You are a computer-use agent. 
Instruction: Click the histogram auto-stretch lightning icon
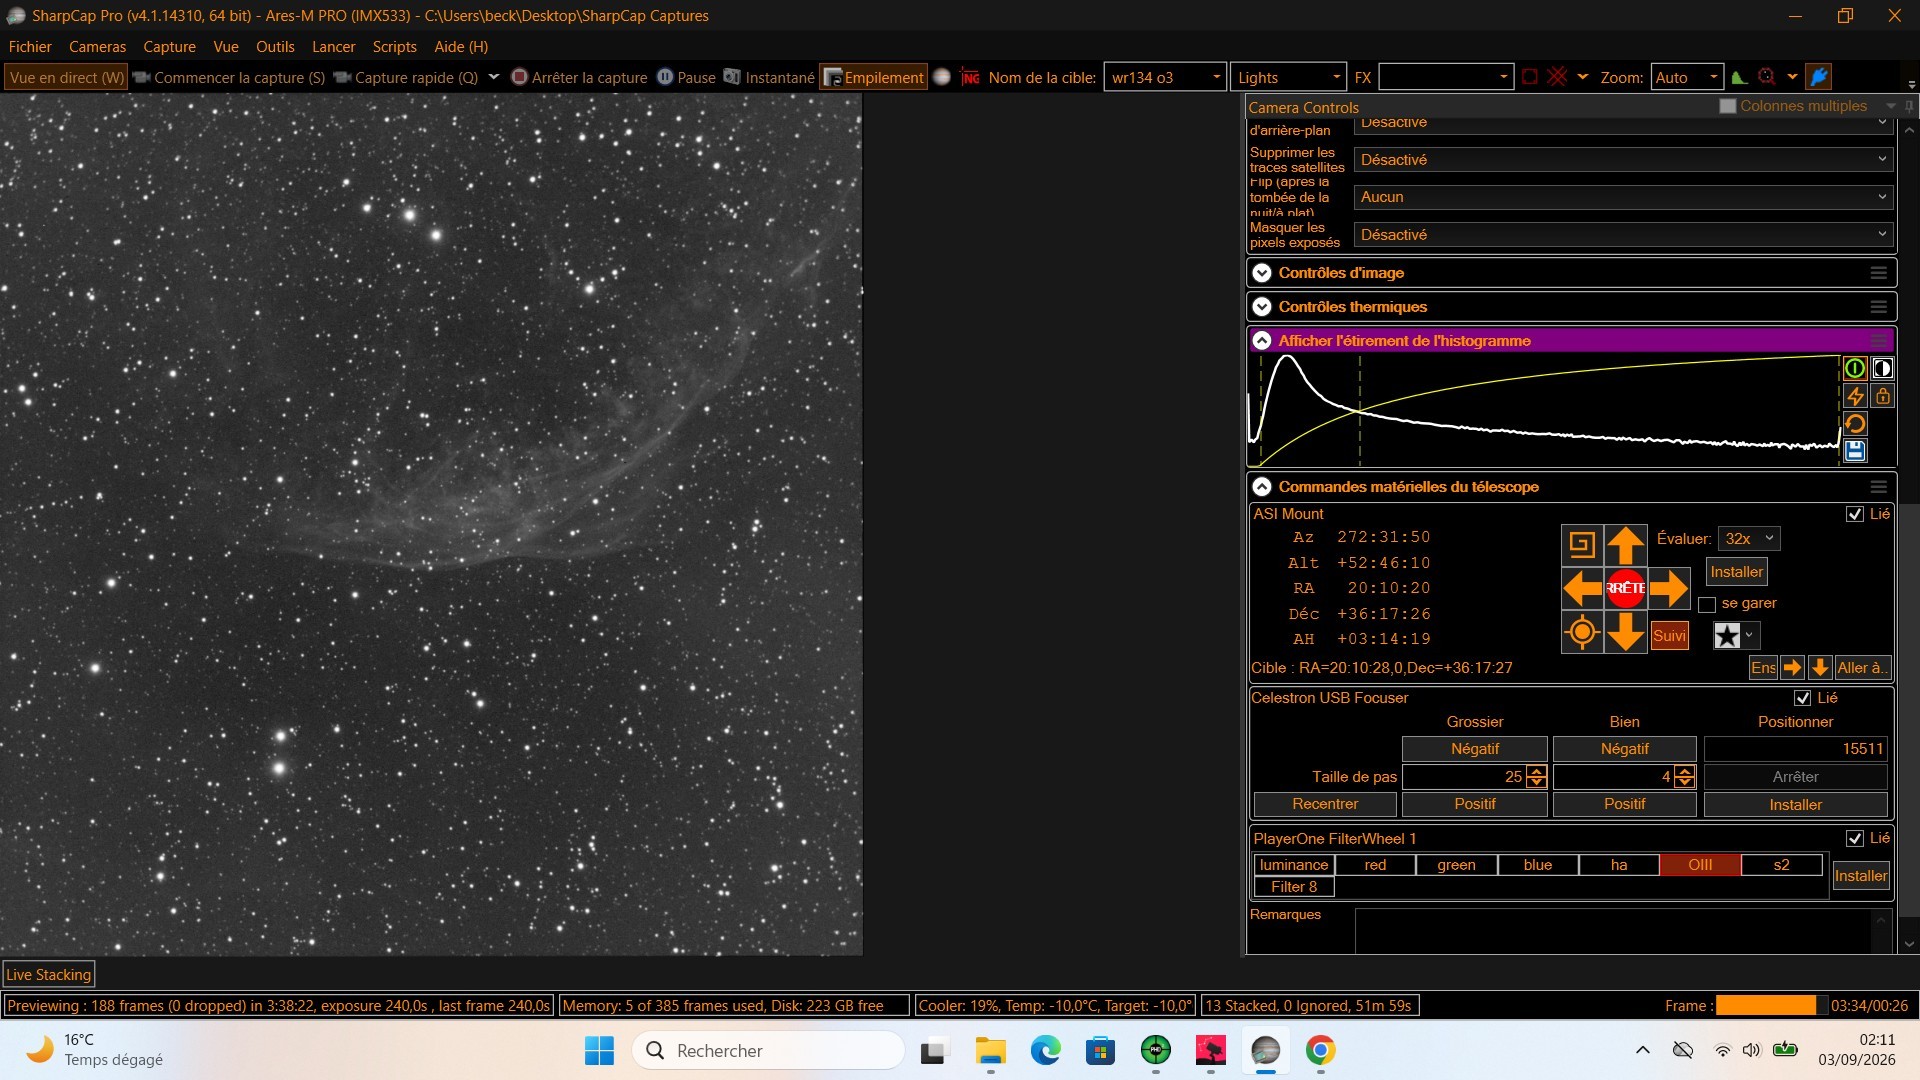tap(1855, 396)
